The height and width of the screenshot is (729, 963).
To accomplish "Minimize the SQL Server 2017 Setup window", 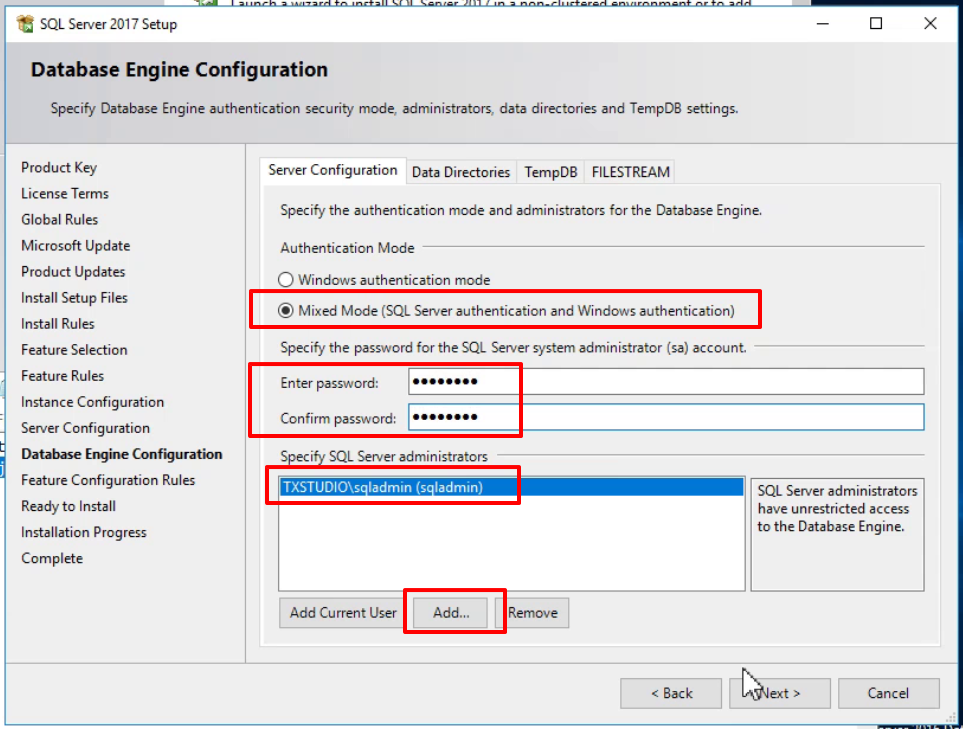I will click(823, 24).
